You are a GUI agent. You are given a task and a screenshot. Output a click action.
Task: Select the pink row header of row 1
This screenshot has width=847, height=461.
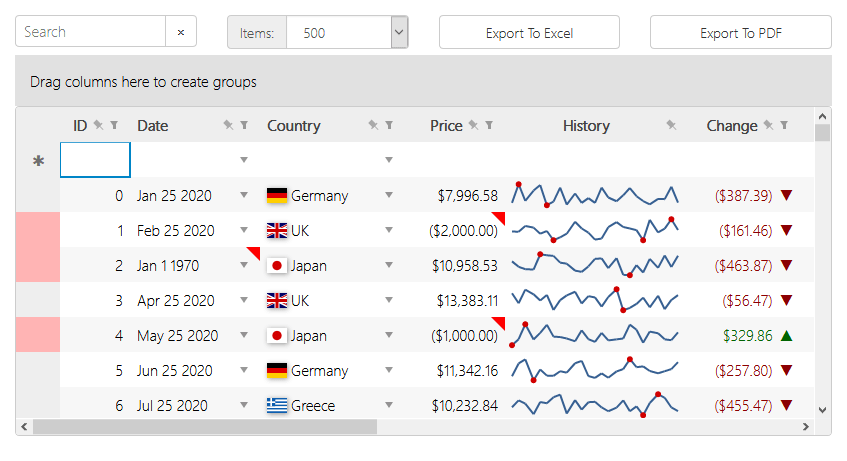(38, 230)
